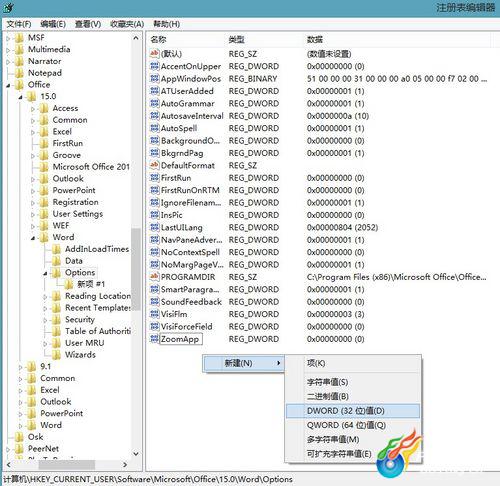
Task: Choose 项(K) from submenu
Action: pos(353,363)
